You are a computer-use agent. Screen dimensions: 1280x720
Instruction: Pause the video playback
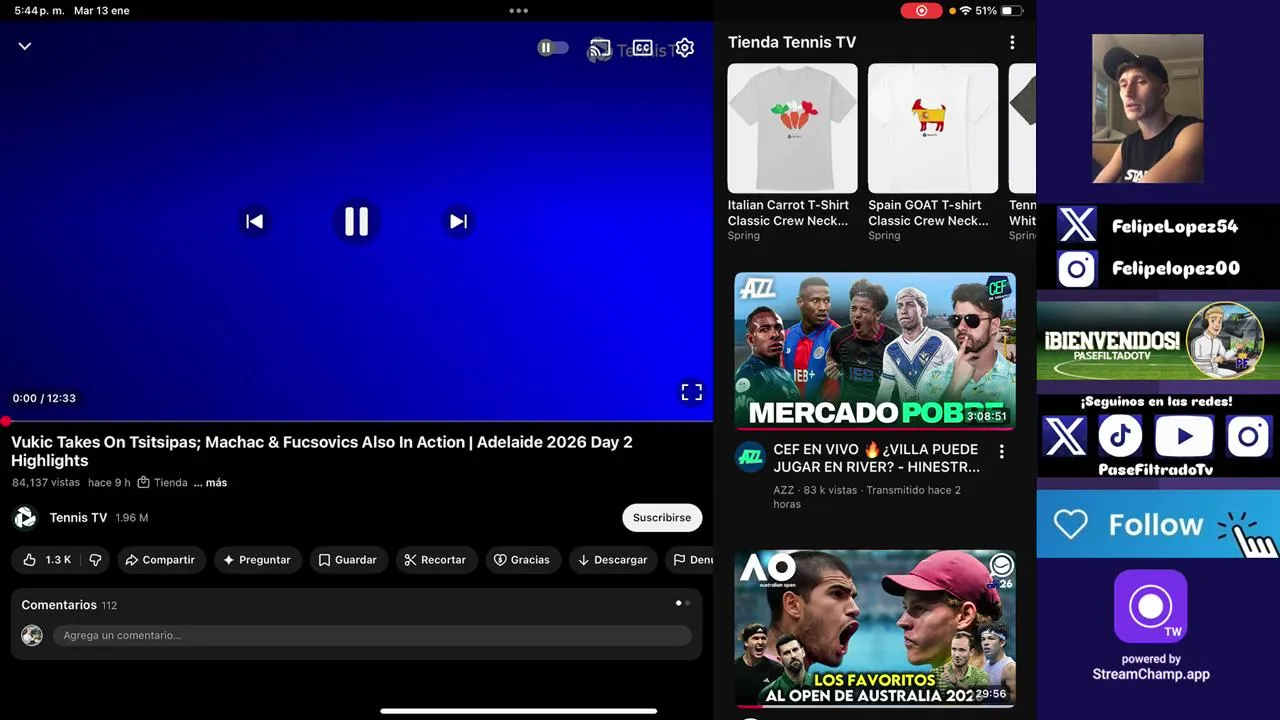coord(357,222)
